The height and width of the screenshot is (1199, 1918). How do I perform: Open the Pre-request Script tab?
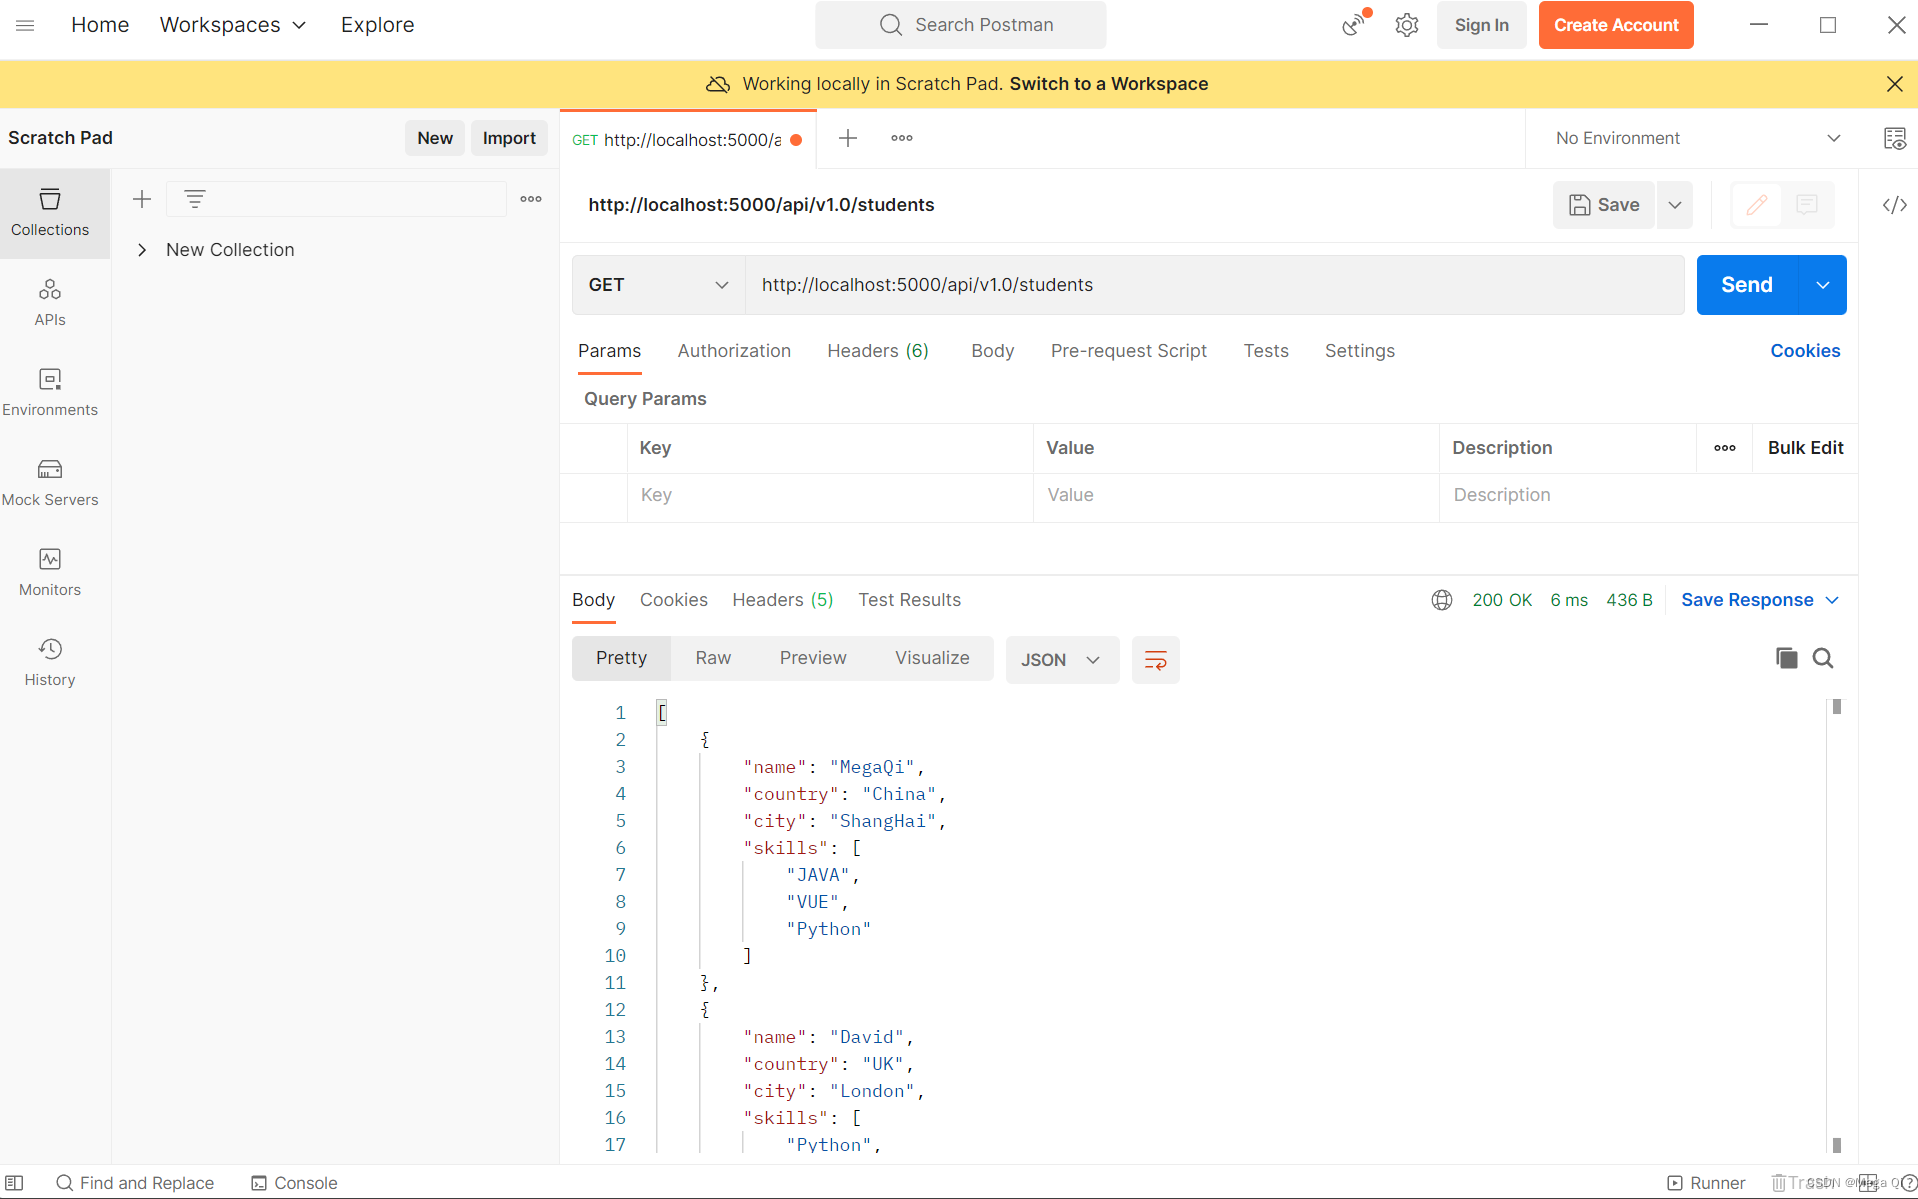pyautogui.click(x=1128, y=351)
